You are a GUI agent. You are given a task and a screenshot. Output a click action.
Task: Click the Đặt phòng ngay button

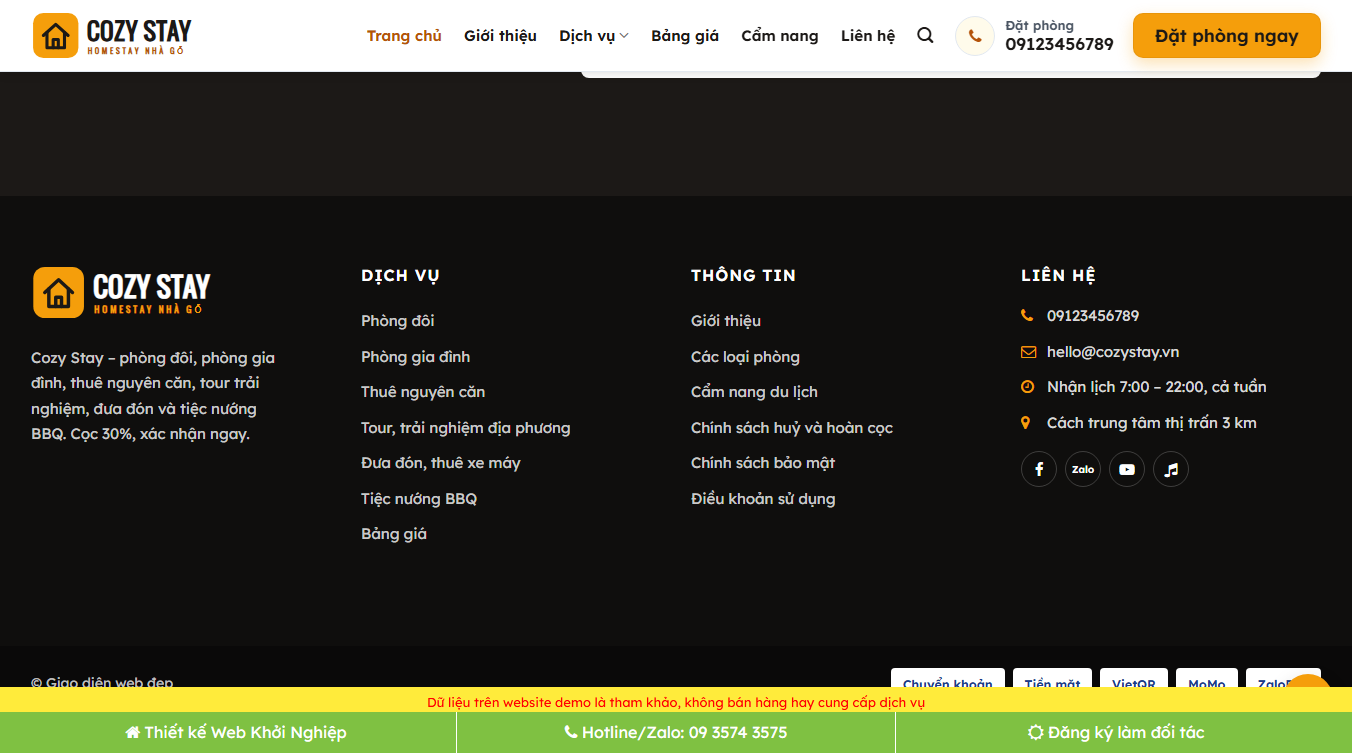[1227, 36]
